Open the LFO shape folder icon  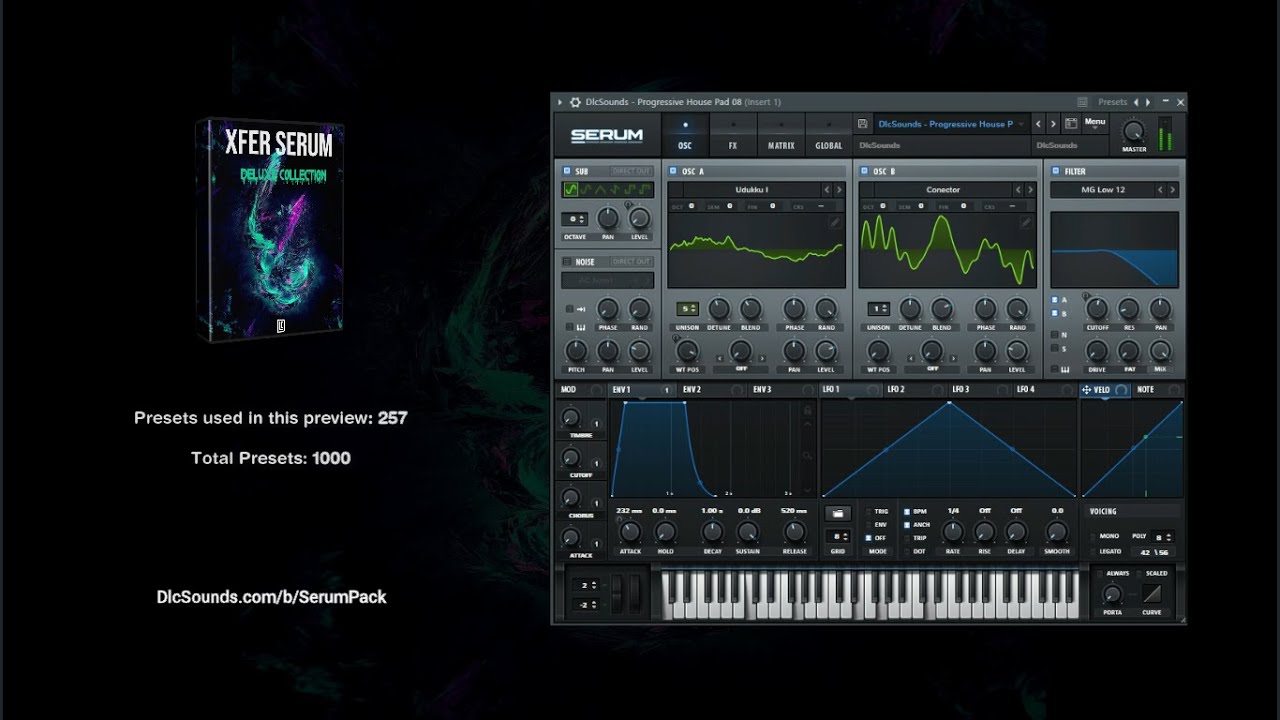838,513
